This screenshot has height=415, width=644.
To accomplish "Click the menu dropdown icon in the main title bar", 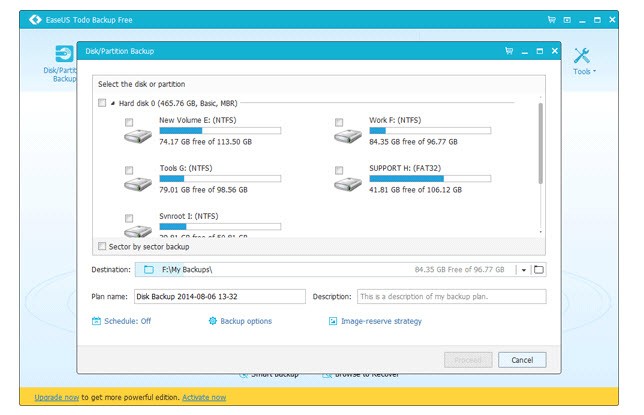I will pos(567,20).
